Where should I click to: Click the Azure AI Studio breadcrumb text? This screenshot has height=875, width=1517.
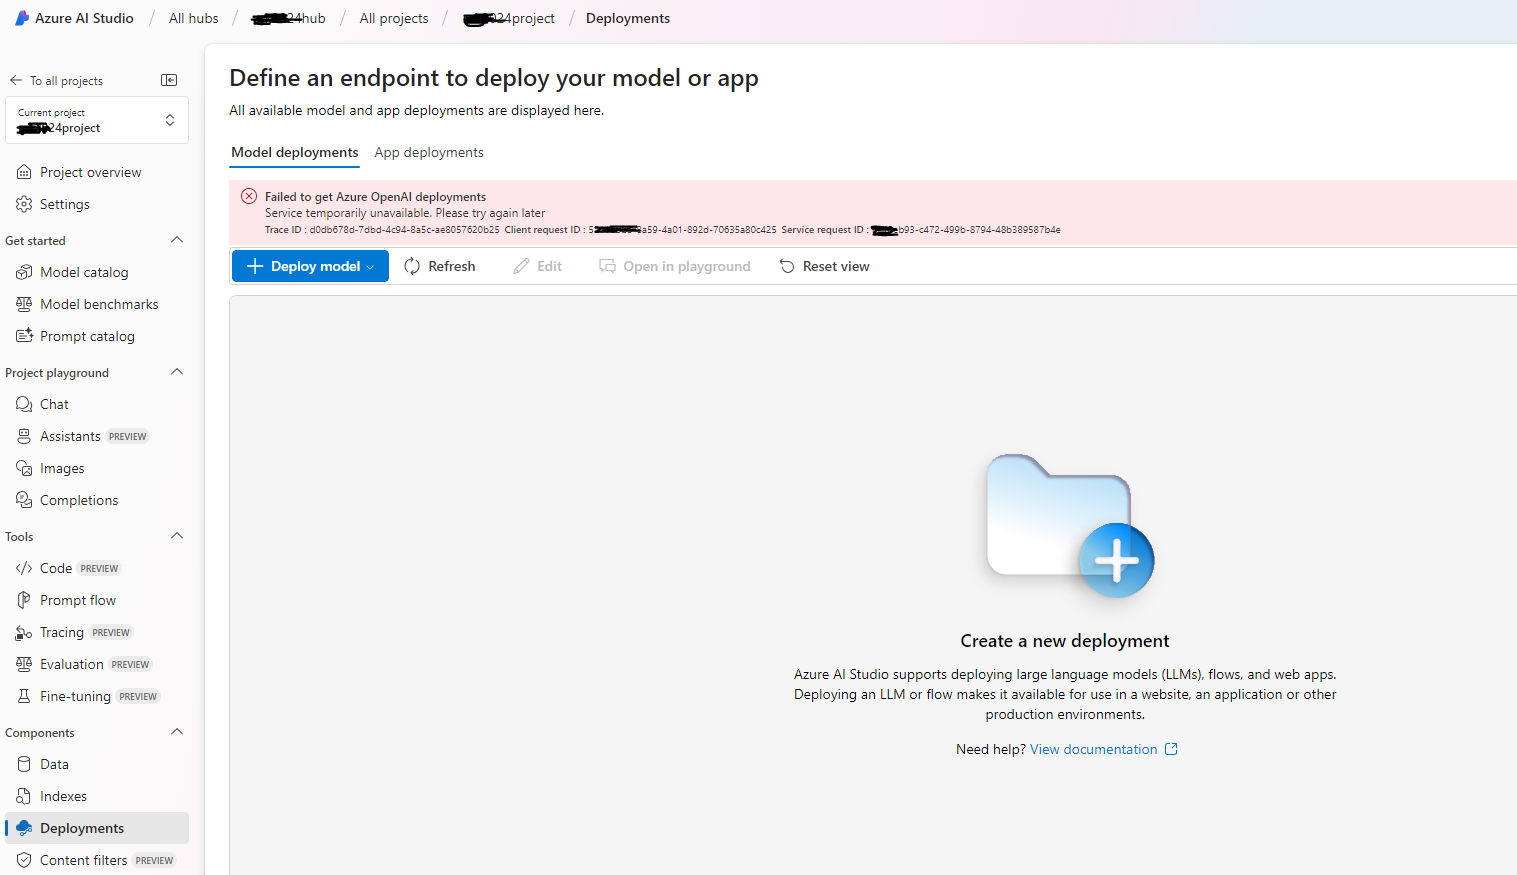pyautogui.click(x=84, y=18)
